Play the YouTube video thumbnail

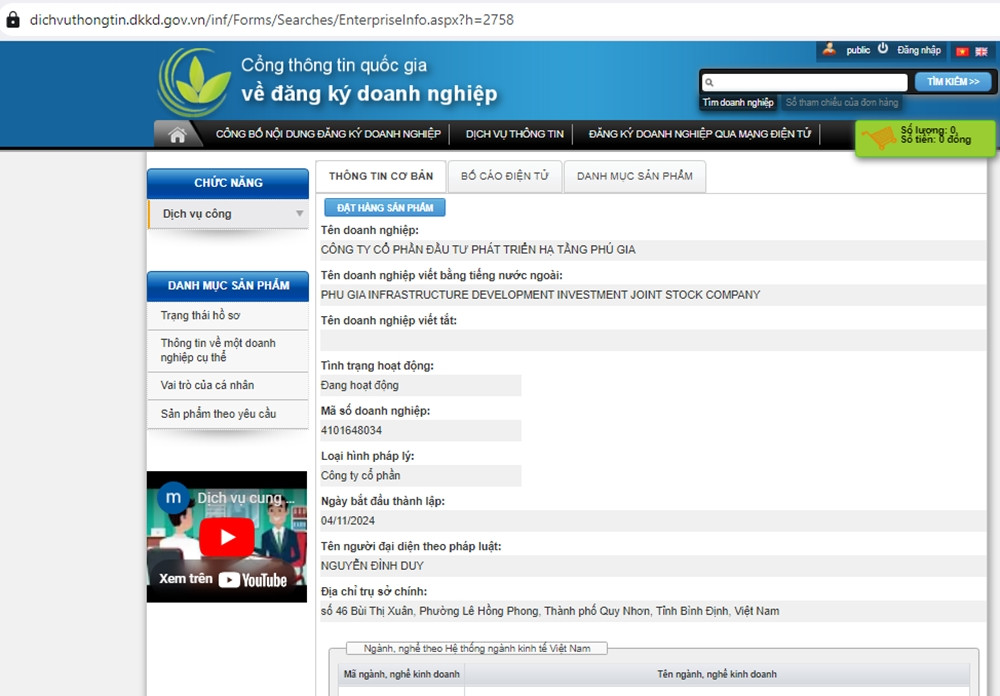click(226, 537)
